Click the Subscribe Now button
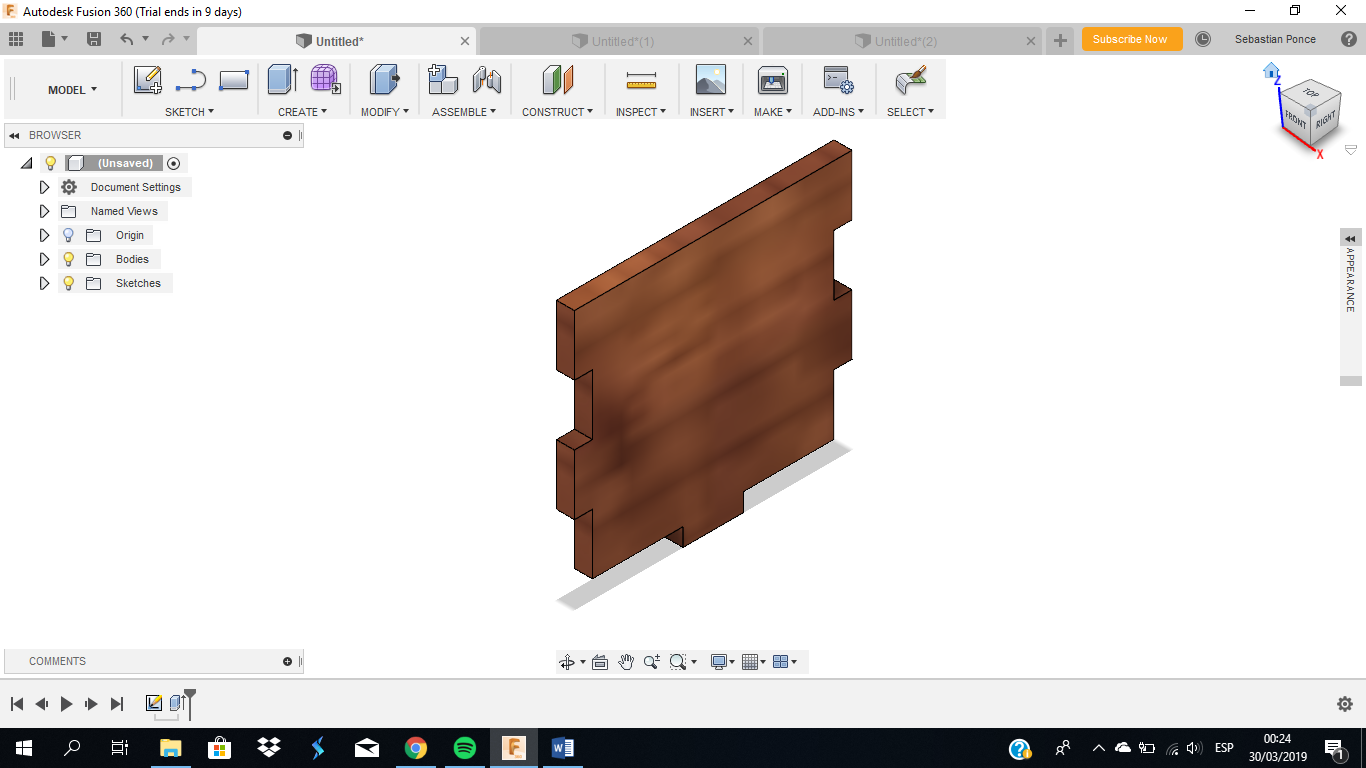 click(1132, 39)
